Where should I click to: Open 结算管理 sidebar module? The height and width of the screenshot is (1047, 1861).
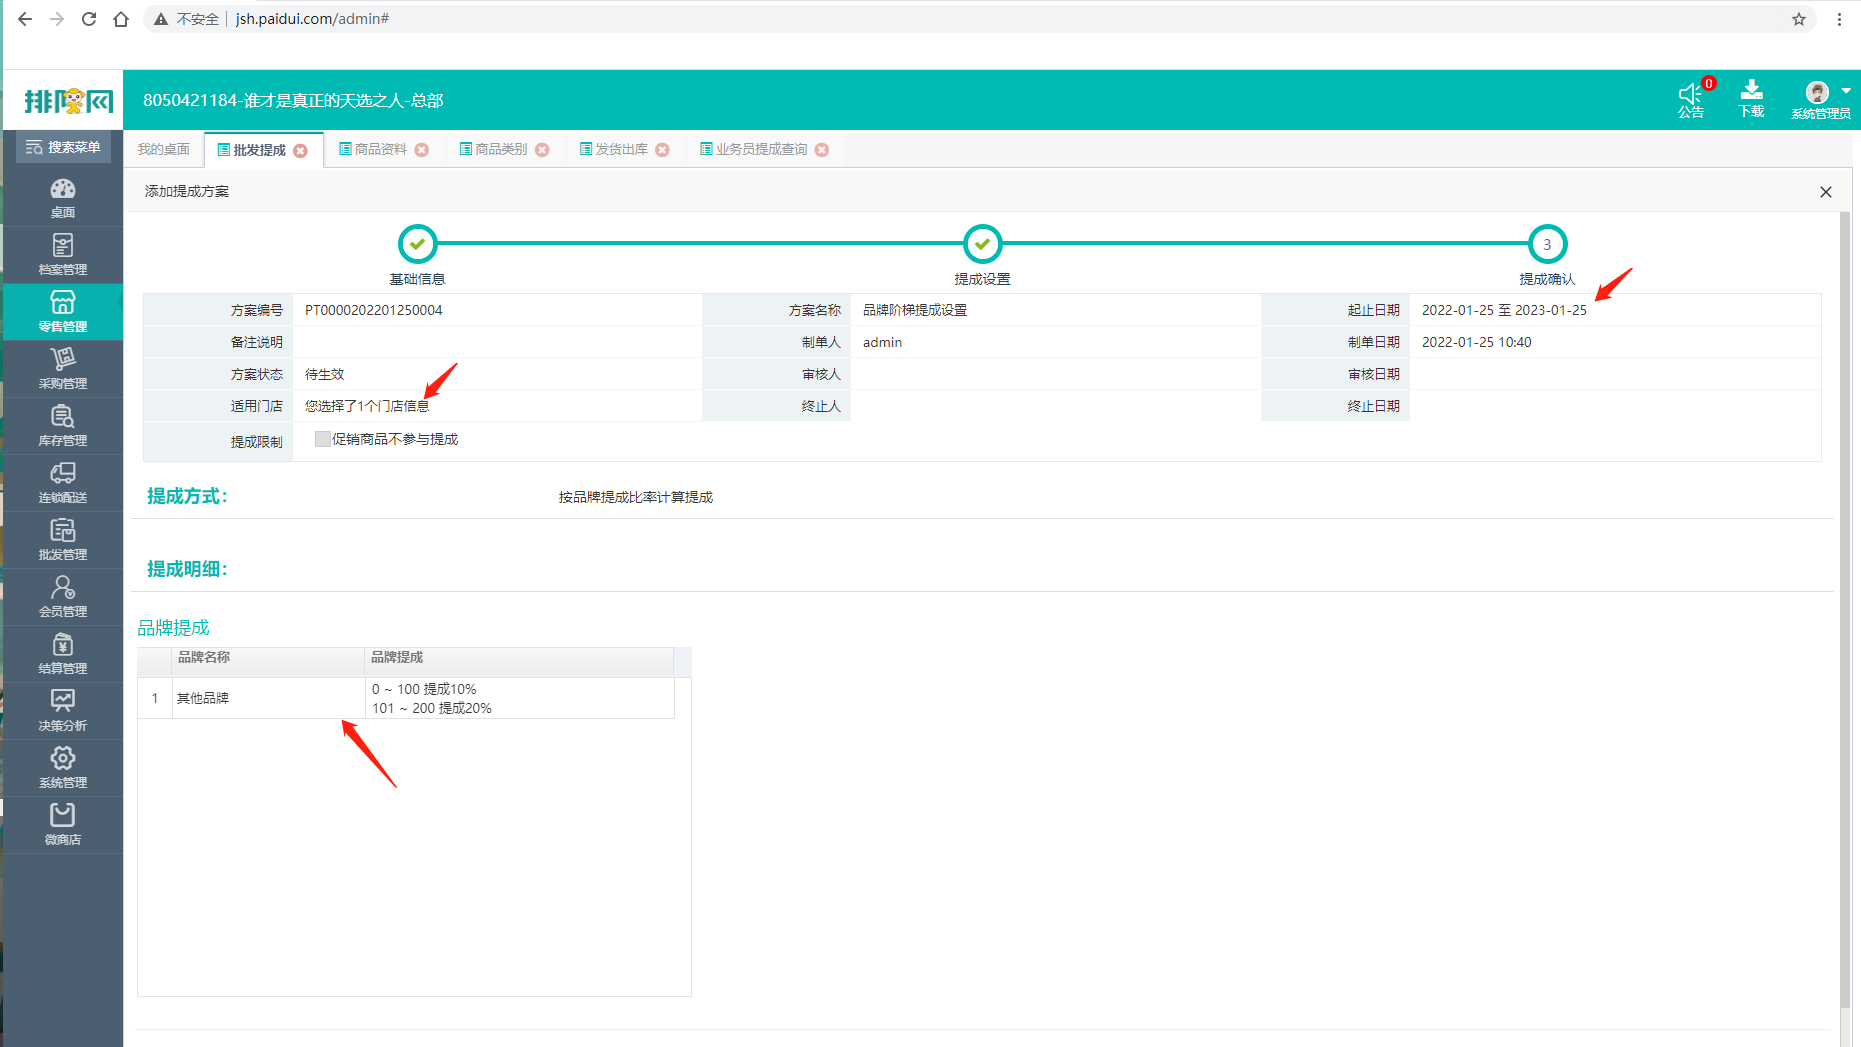tap(63, 654)
